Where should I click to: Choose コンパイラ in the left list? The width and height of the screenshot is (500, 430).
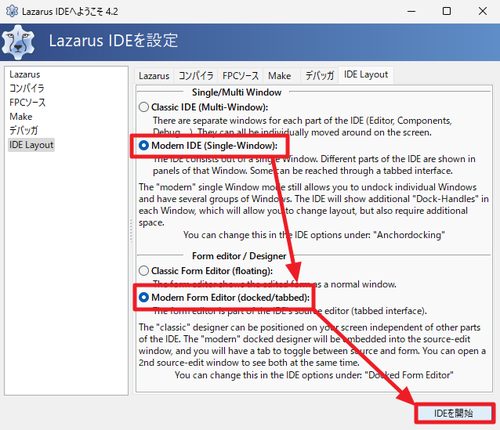tap(27, 88)
